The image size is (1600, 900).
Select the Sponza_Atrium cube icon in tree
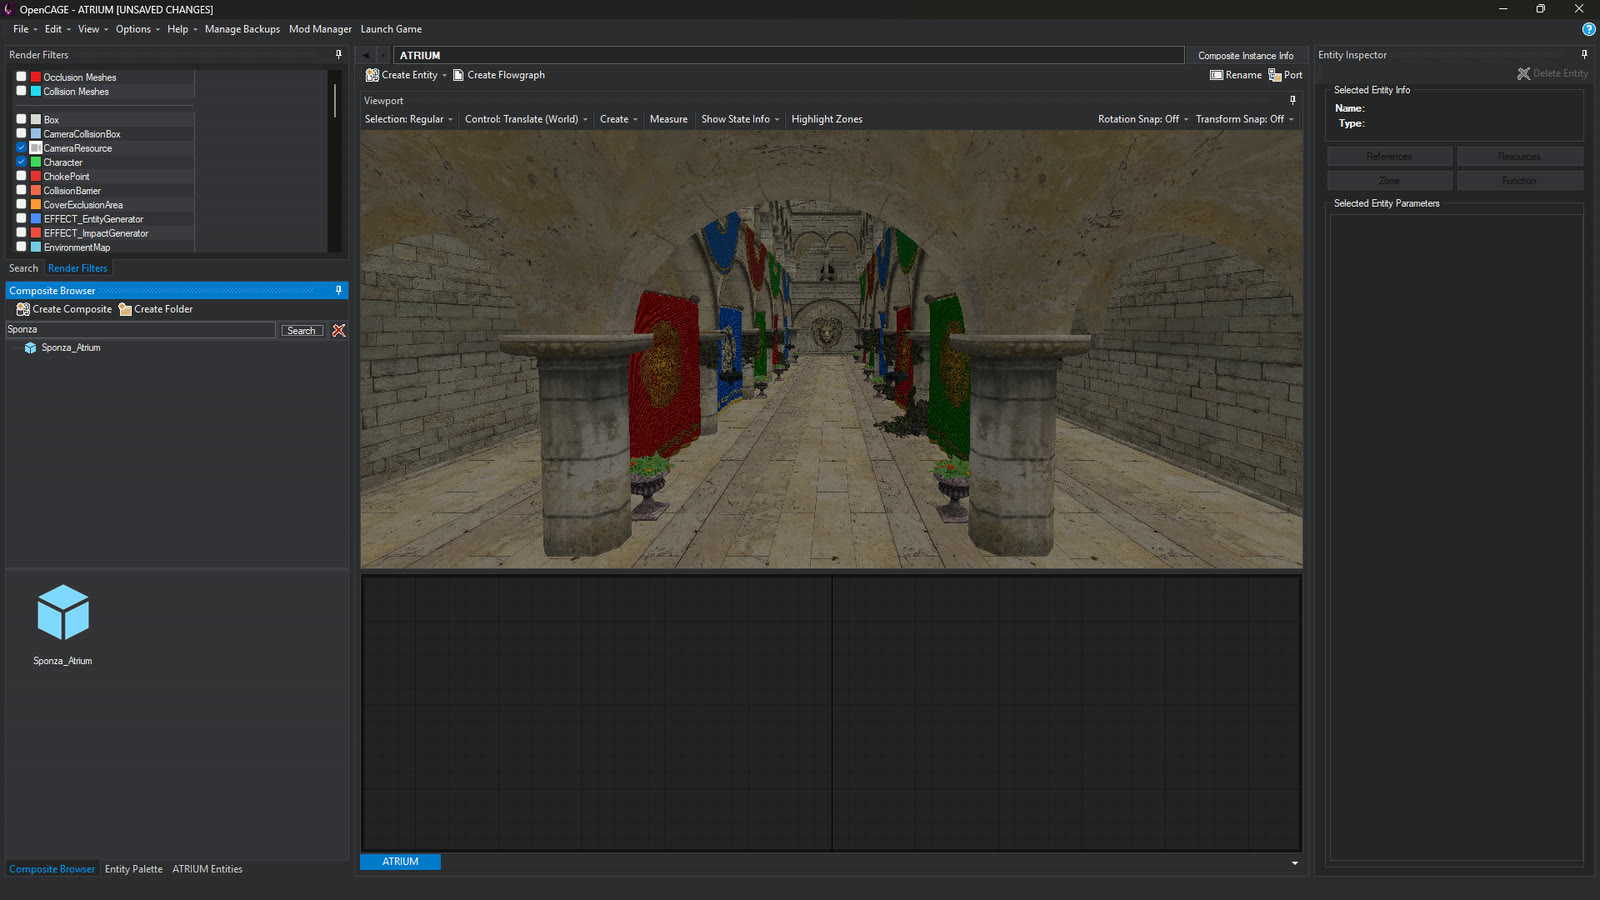pos(30,348)
